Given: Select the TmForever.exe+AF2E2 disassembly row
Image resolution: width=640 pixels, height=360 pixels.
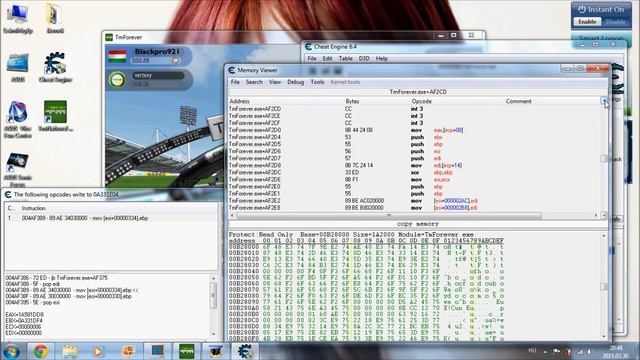Looking at the screenshot, I should point(414,201).
